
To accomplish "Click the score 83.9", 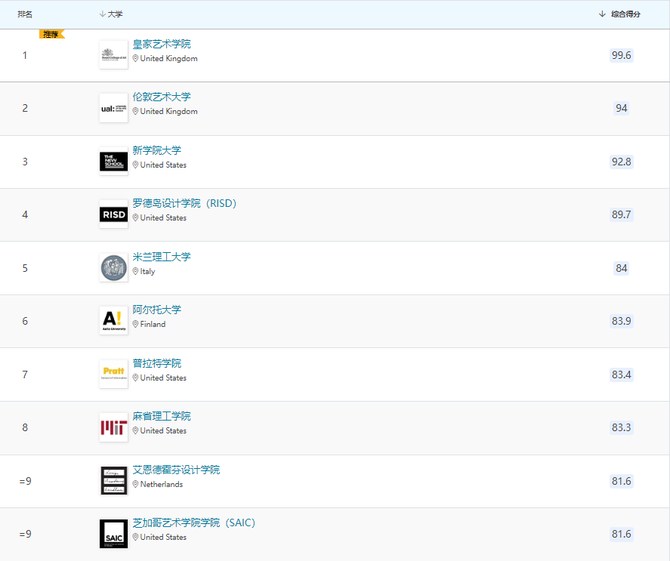I will [x=621, y=321].
